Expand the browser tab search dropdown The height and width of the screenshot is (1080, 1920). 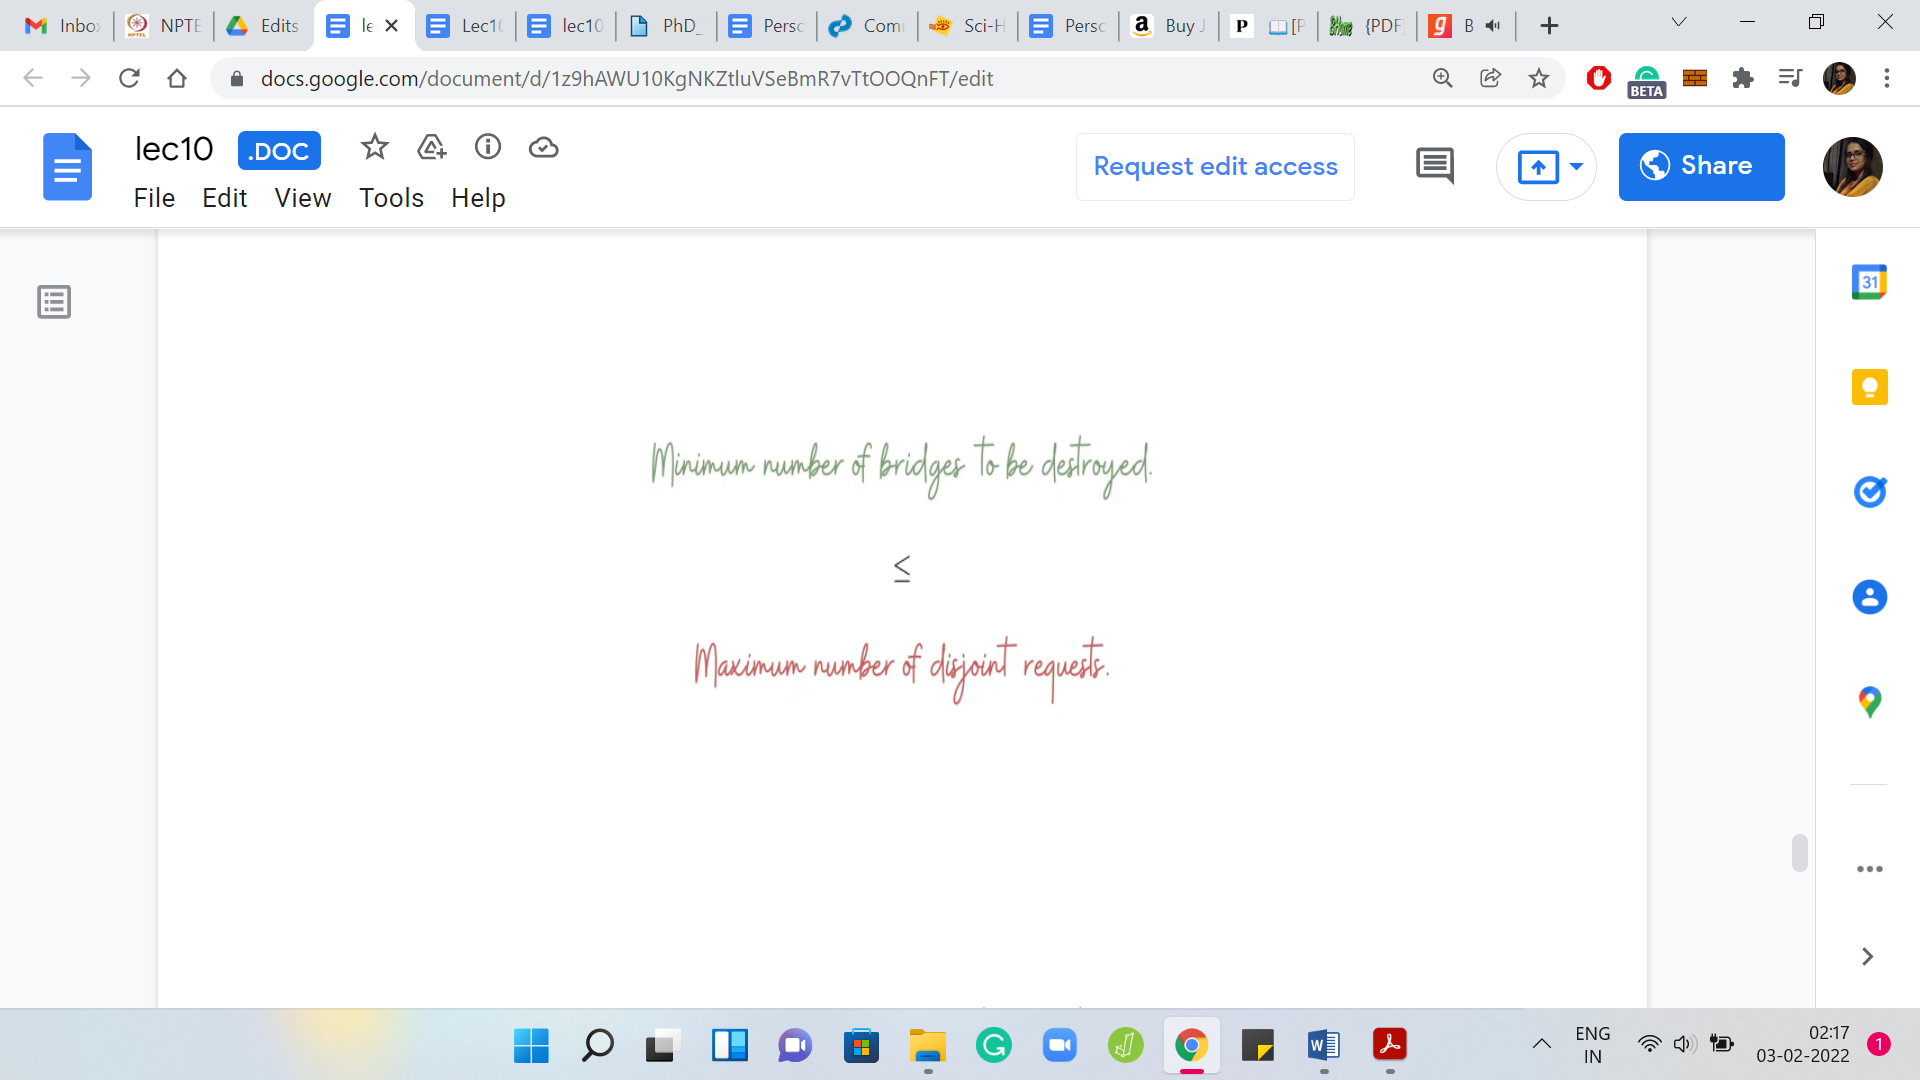(1679, 23)
